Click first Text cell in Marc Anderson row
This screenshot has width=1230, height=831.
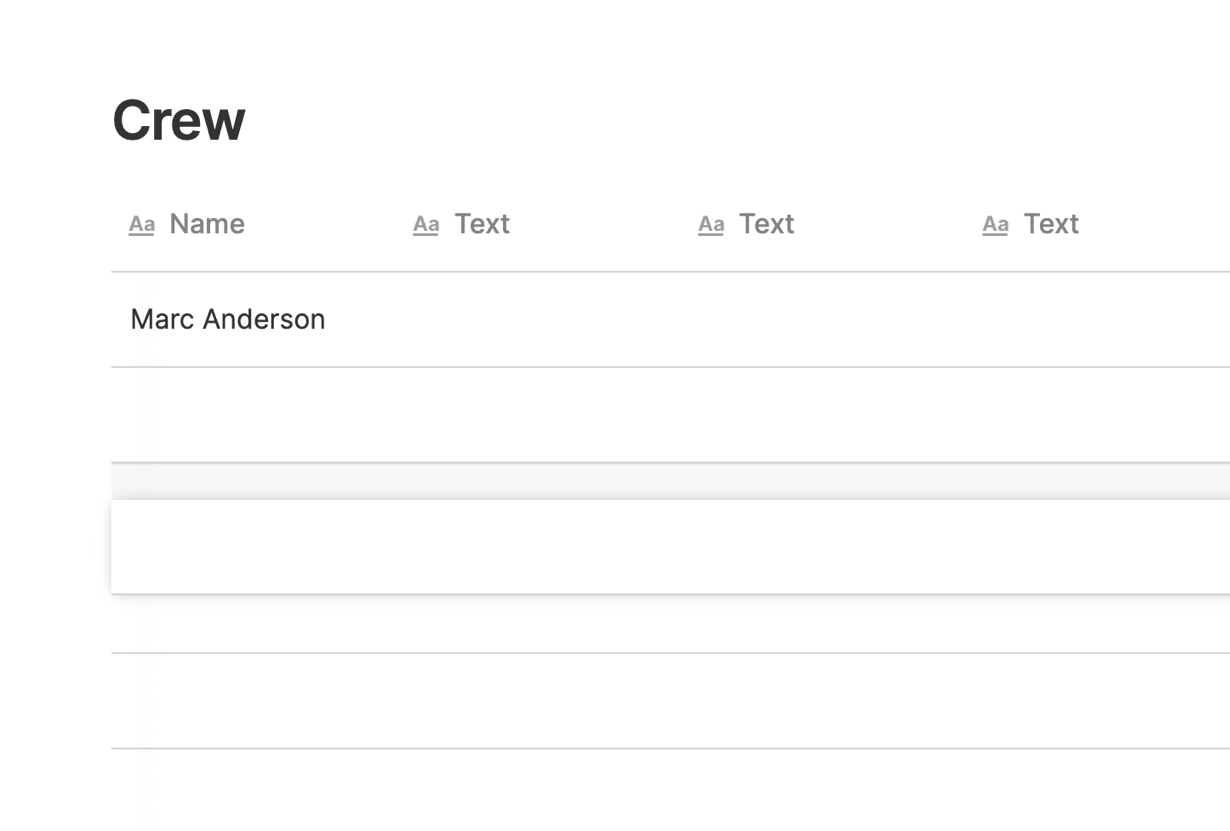tap(540, 319)
